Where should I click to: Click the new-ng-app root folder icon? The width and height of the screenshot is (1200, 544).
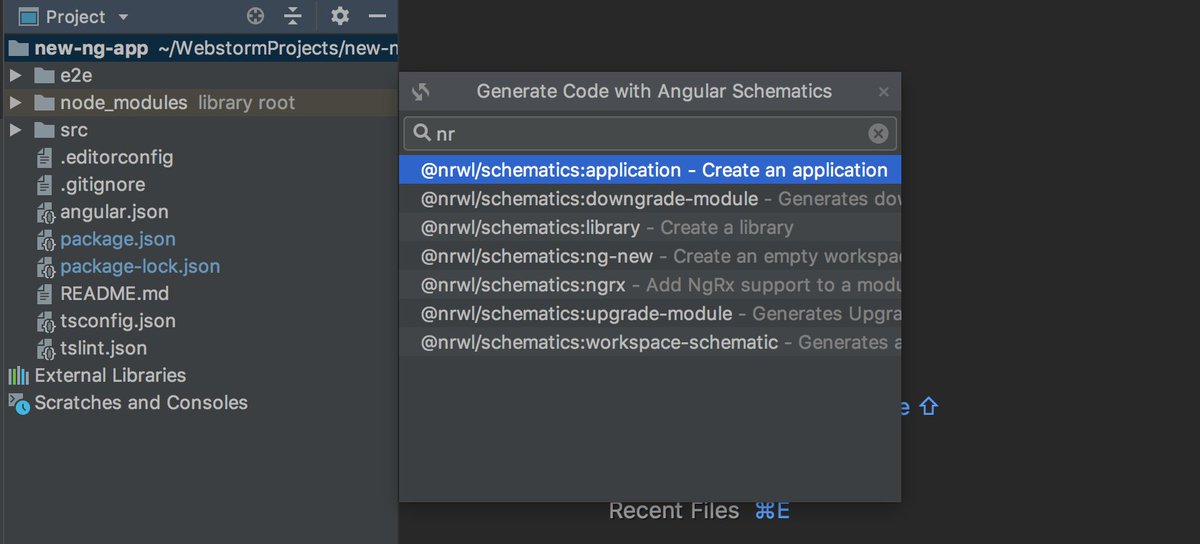18,48
